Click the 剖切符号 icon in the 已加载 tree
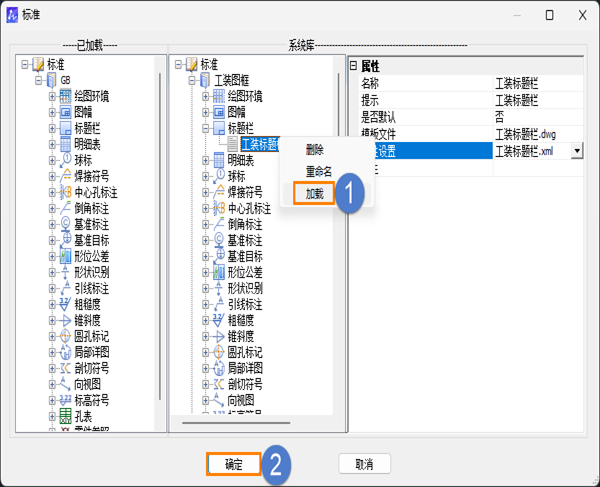The width and height of the screenshot is (600, 487). [65, 368]
